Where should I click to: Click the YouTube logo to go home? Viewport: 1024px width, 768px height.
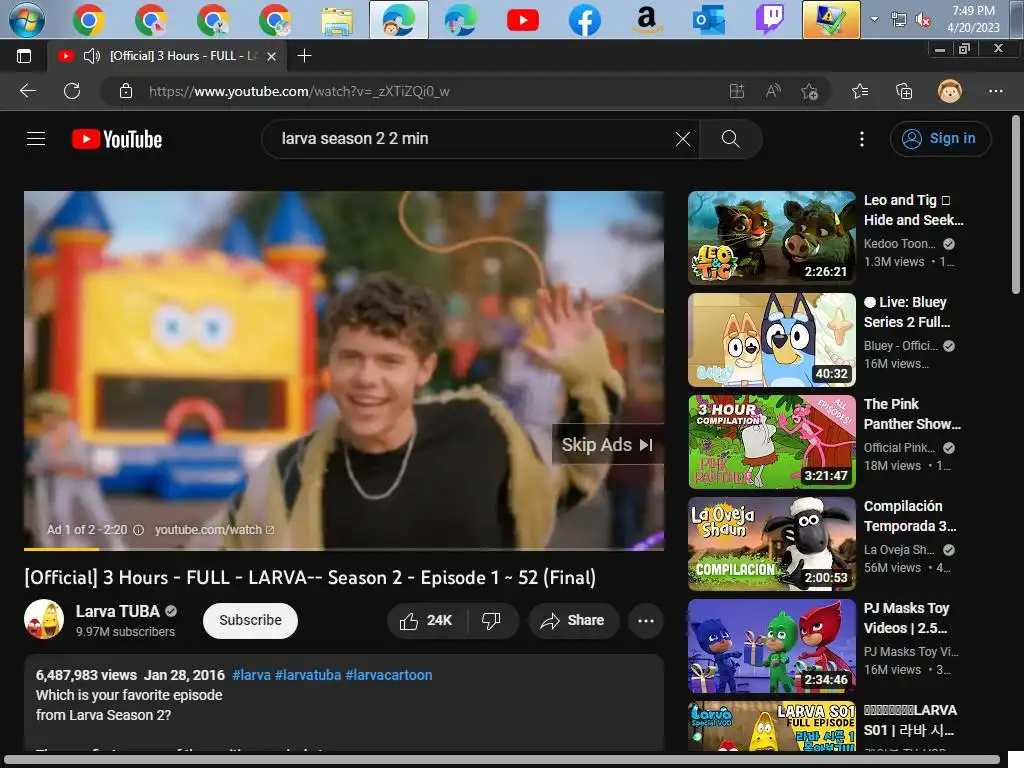click(x=117, y=139)
